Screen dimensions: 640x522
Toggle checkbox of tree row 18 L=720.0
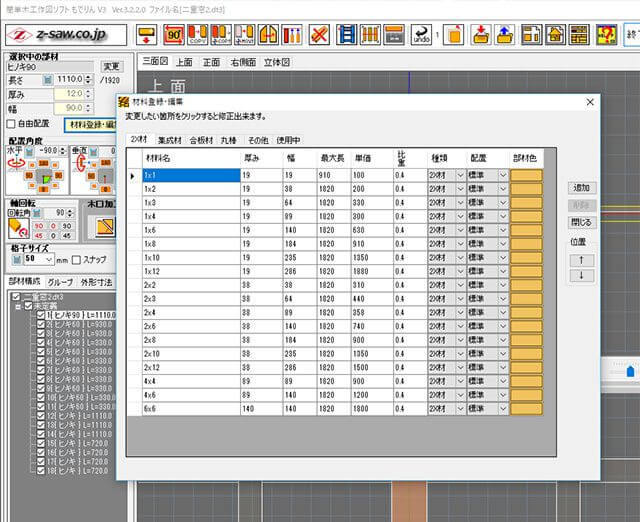point(40,471)
